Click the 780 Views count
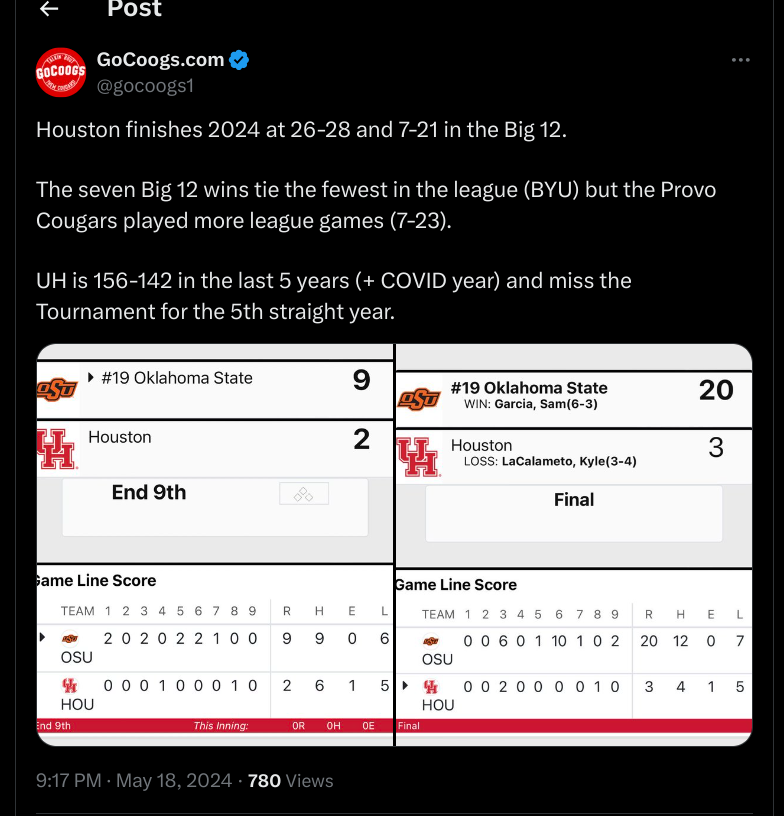 pos(290,781)
